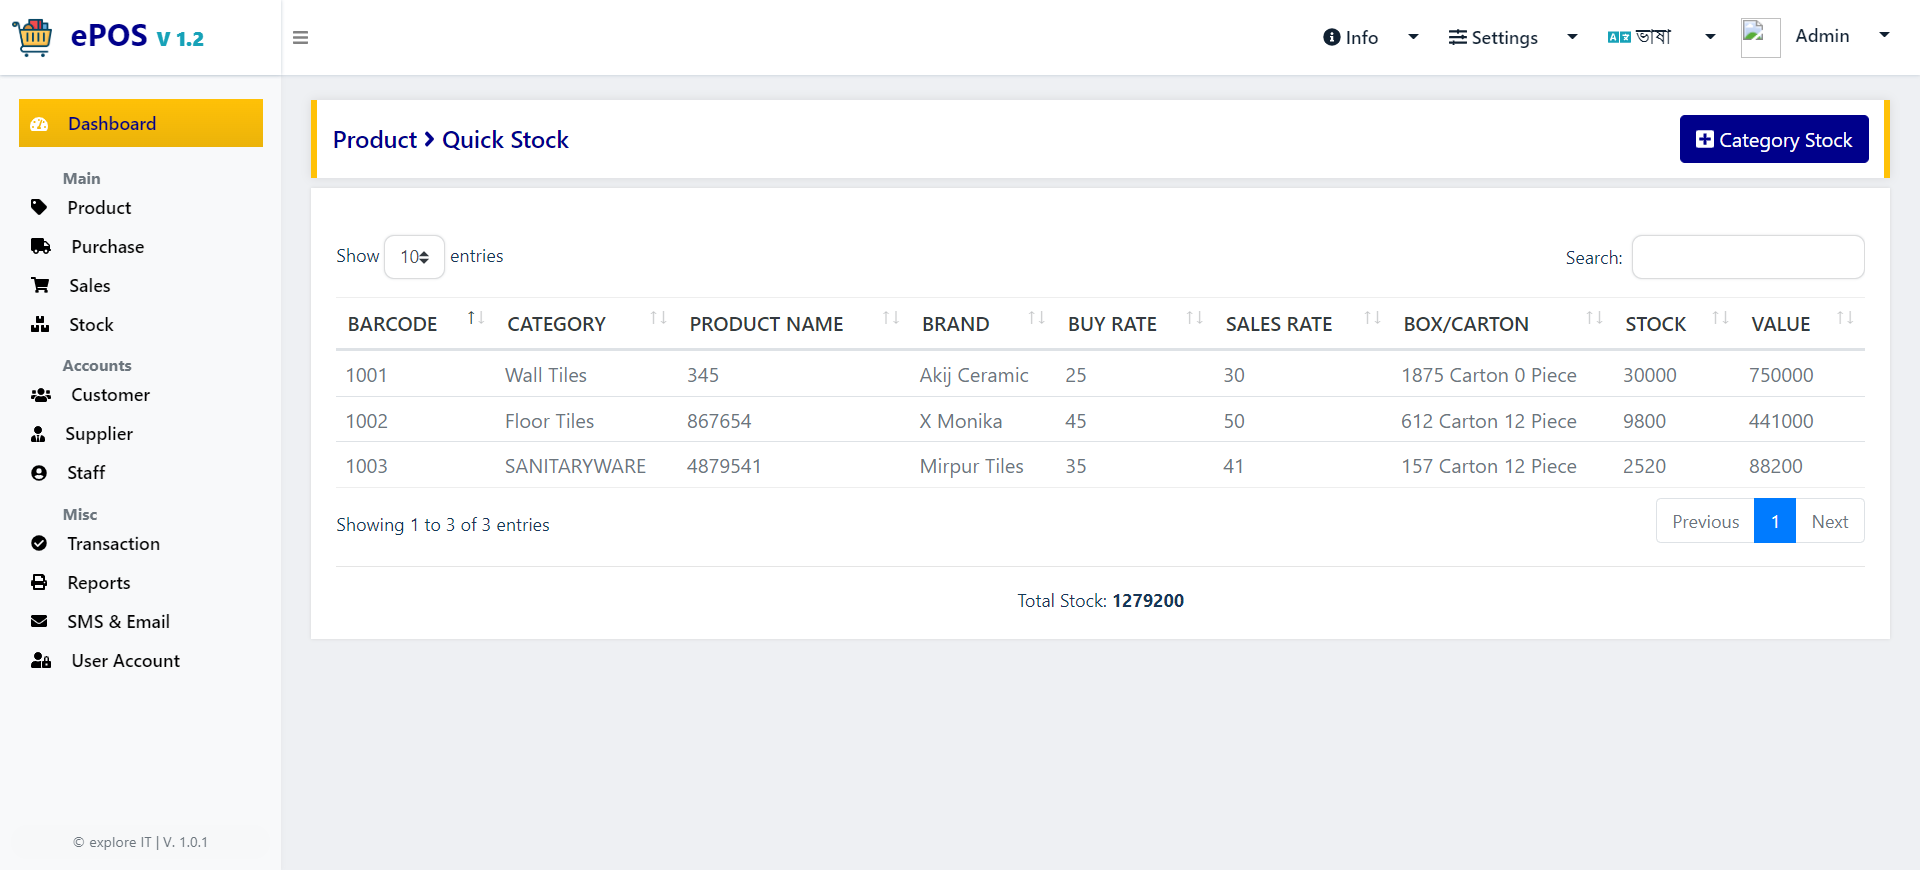Open the entries-per-page dropdown
This screenshot has width=1920, height=870.
(x=414, y=257)
